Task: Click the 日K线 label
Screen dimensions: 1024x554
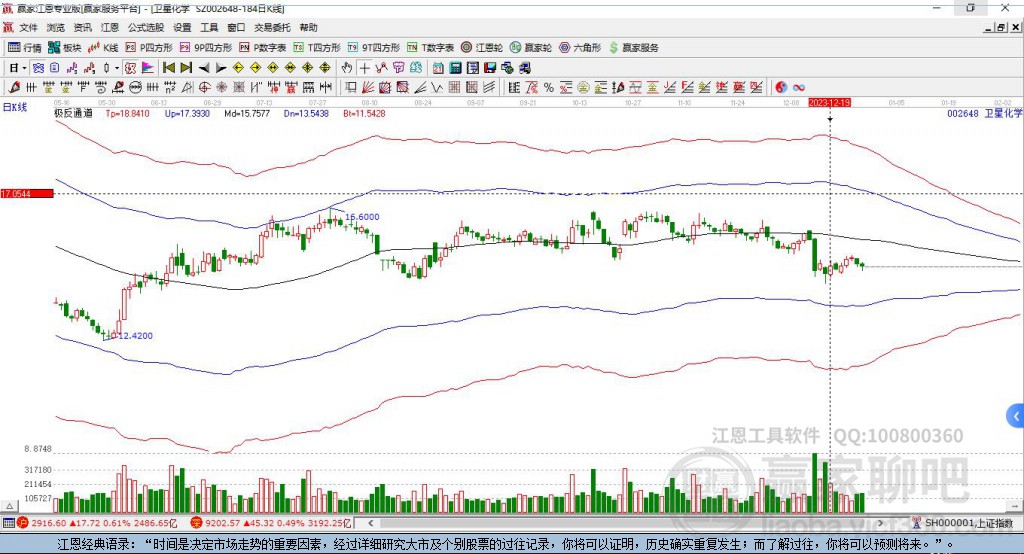Action: 15,107
